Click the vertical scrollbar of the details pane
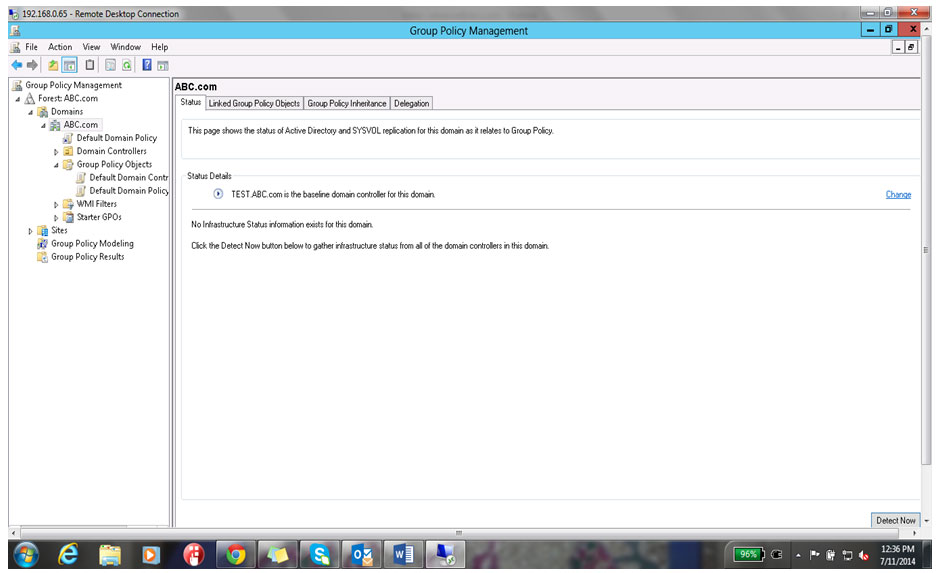Screen dimensions: 938x573 coord(926,250)
